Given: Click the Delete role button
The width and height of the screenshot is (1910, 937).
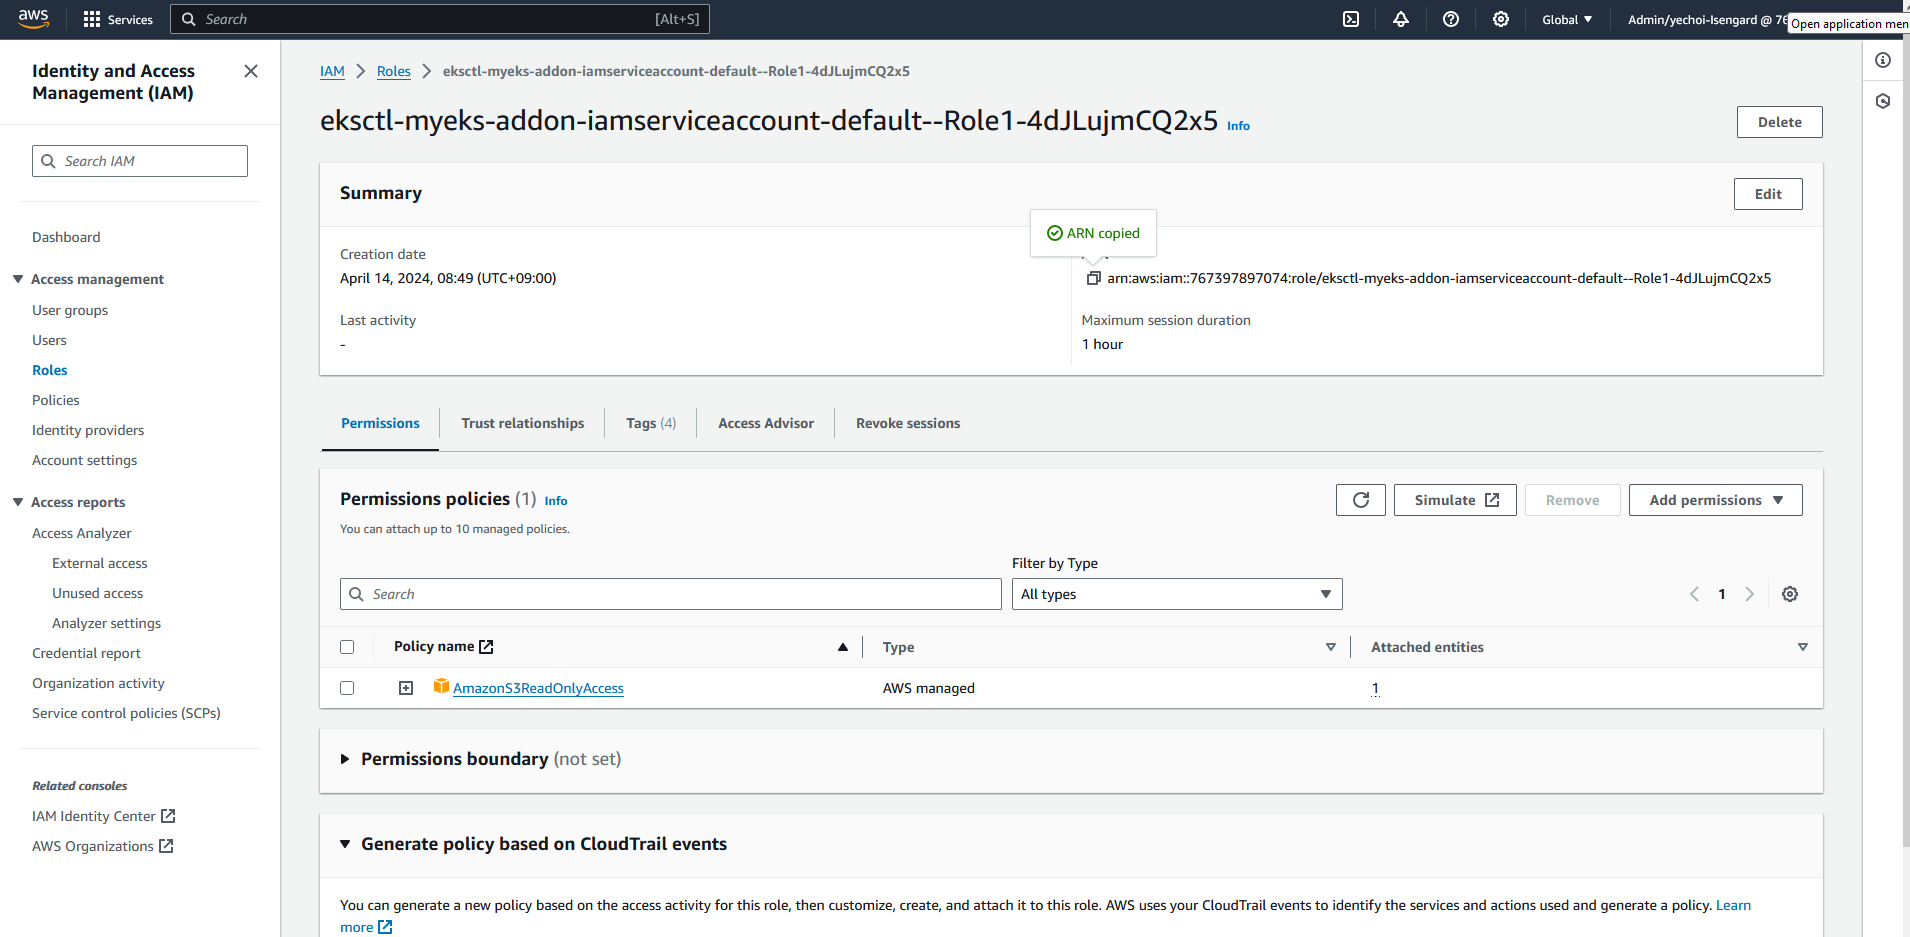Looking at the screenshot, I should (1780, 122).
